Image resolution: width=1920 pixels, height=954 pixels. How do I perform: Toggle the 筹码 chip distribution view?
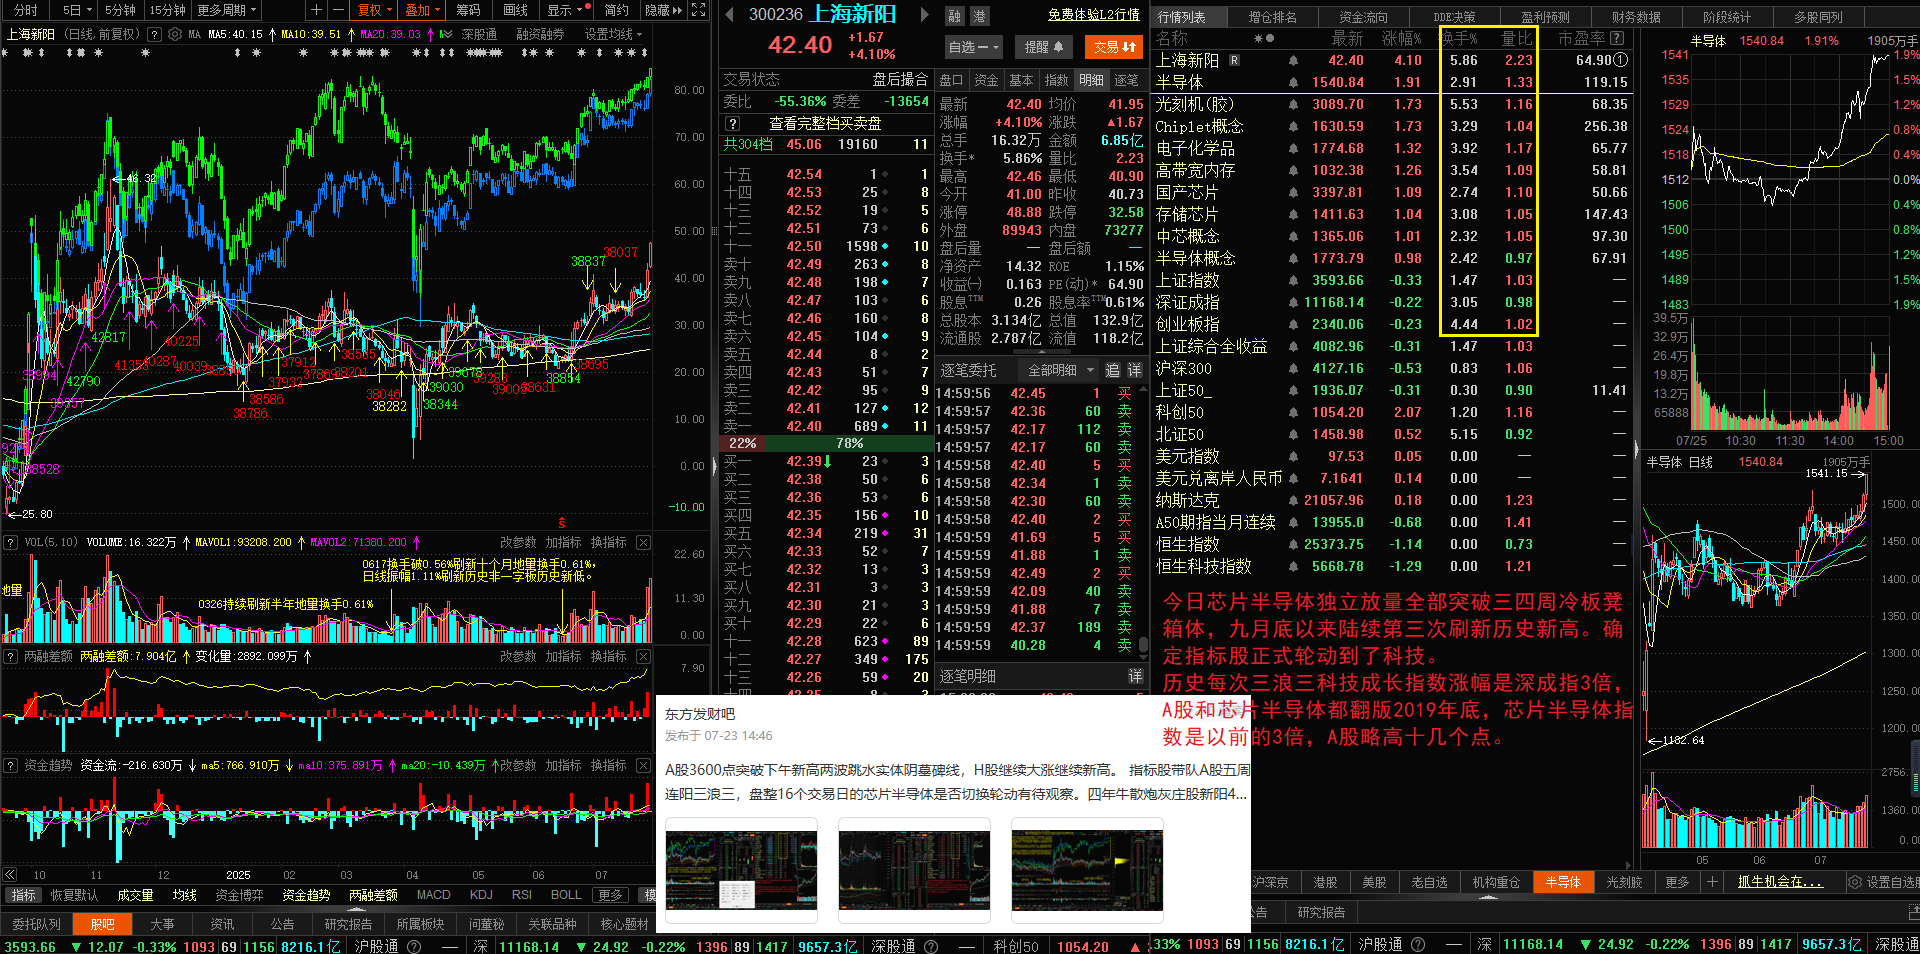(468, 10)
